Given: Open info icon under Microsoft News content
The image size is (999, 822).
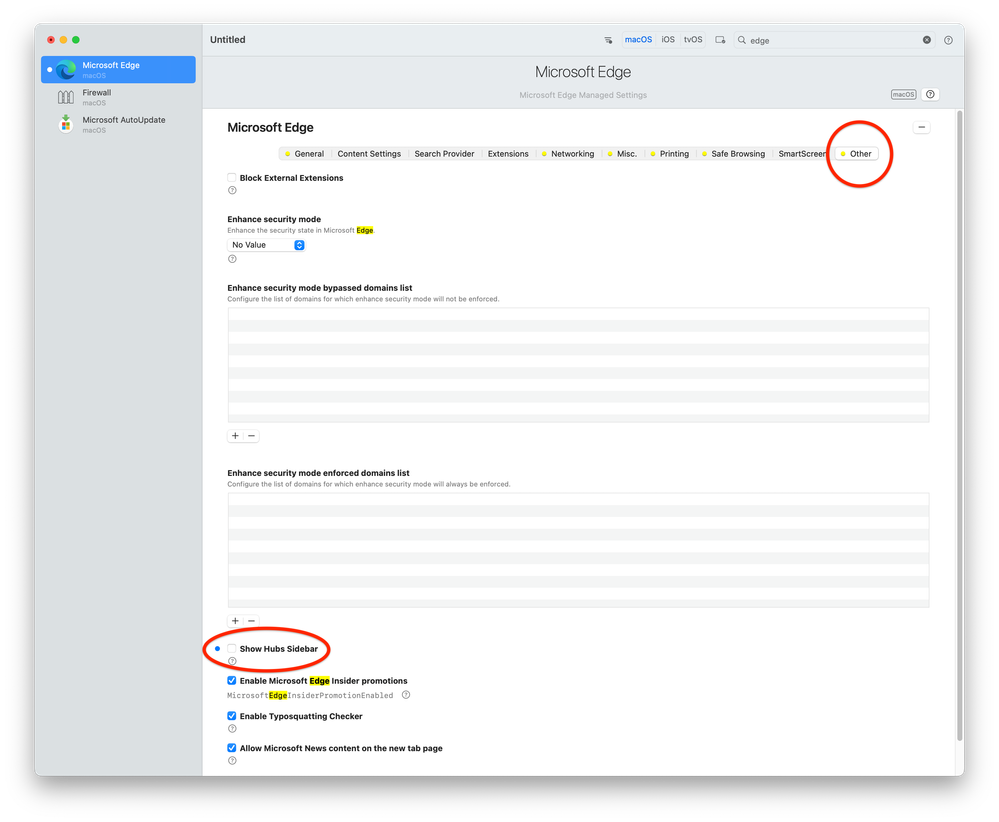Looking at the screenshot, I should 232,761.
